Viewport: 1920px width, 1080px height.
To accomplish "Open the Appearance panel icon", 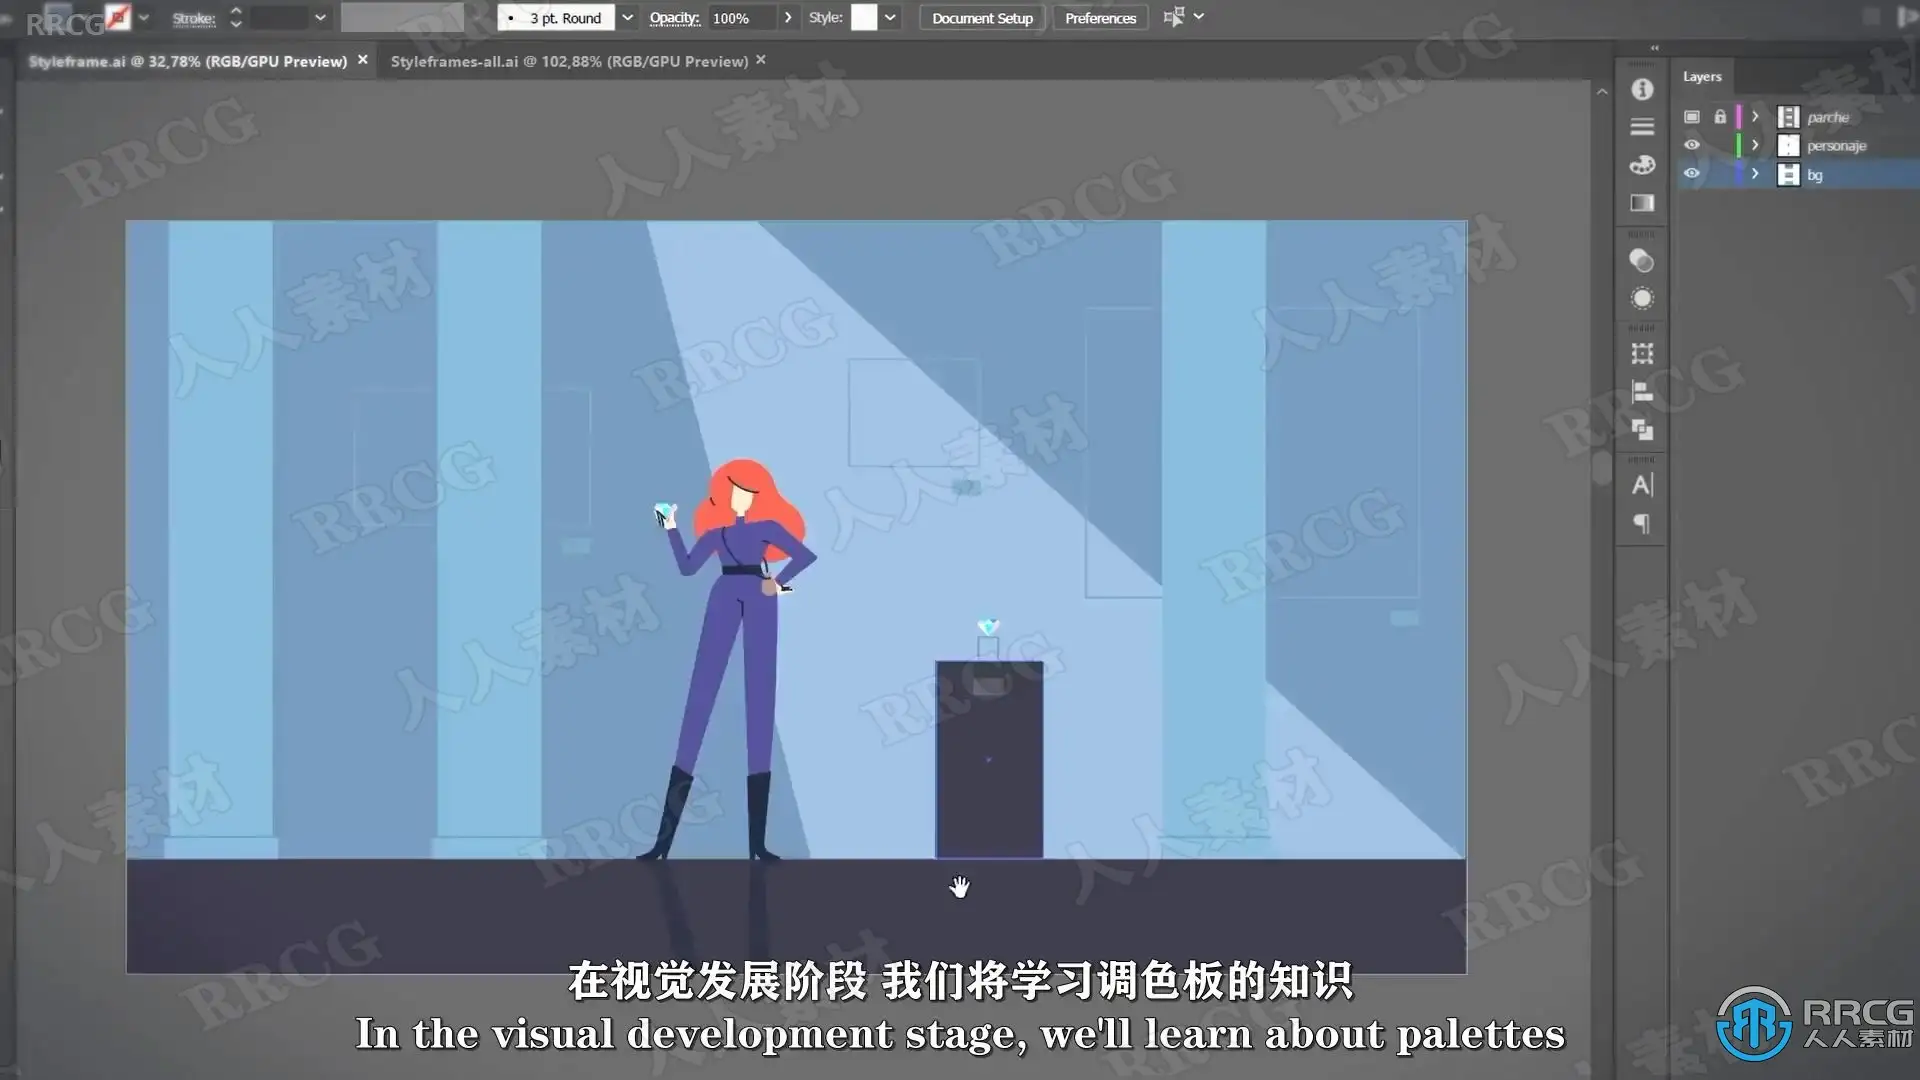I will 1642,298.
